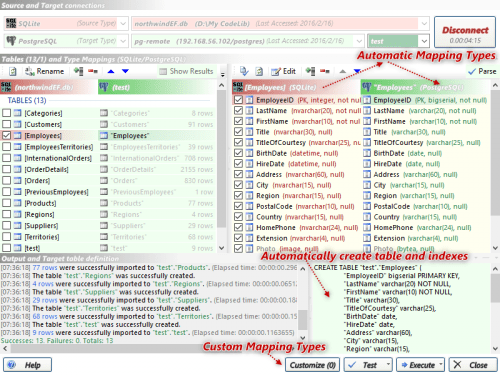Select the [EmployeesTerritories] table row

pyautogui.click(x=107, y=147)
